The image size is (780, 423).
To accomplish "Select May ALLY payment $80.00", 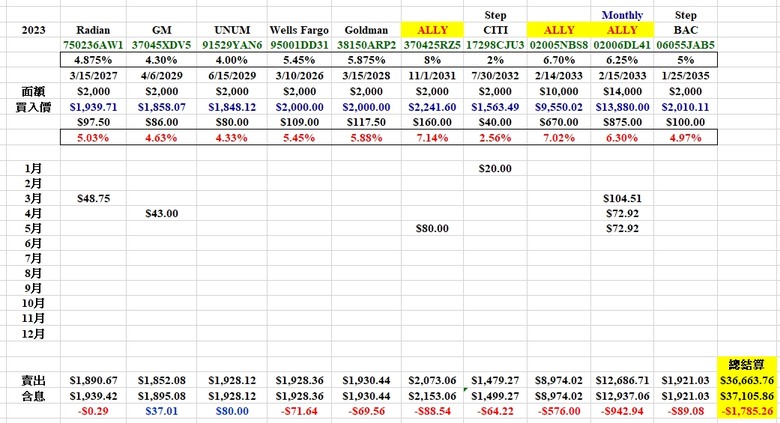I will [432, 228].
